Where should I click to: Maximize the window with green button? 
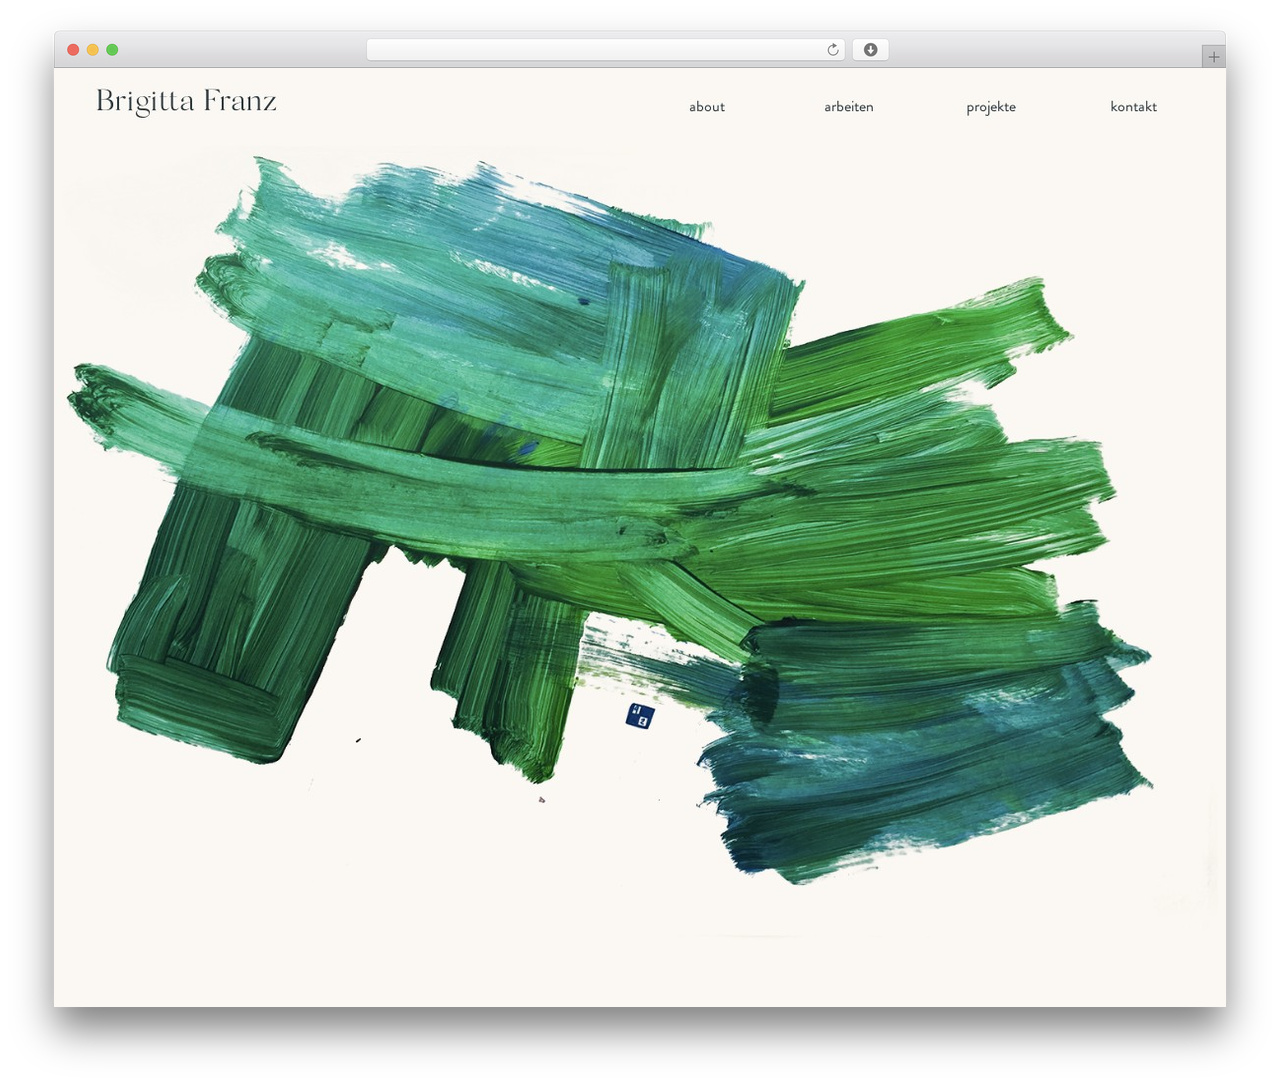[112, 50]
